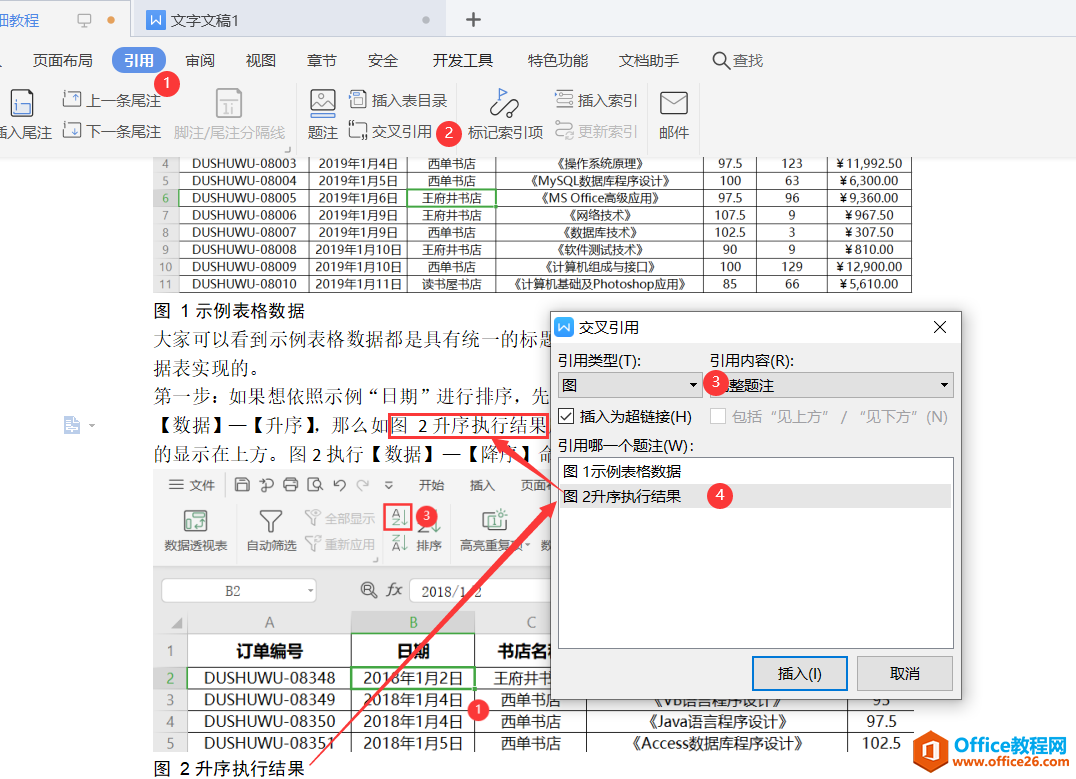
Task: Click the 取消 button
Action: (x=904, y=673)
